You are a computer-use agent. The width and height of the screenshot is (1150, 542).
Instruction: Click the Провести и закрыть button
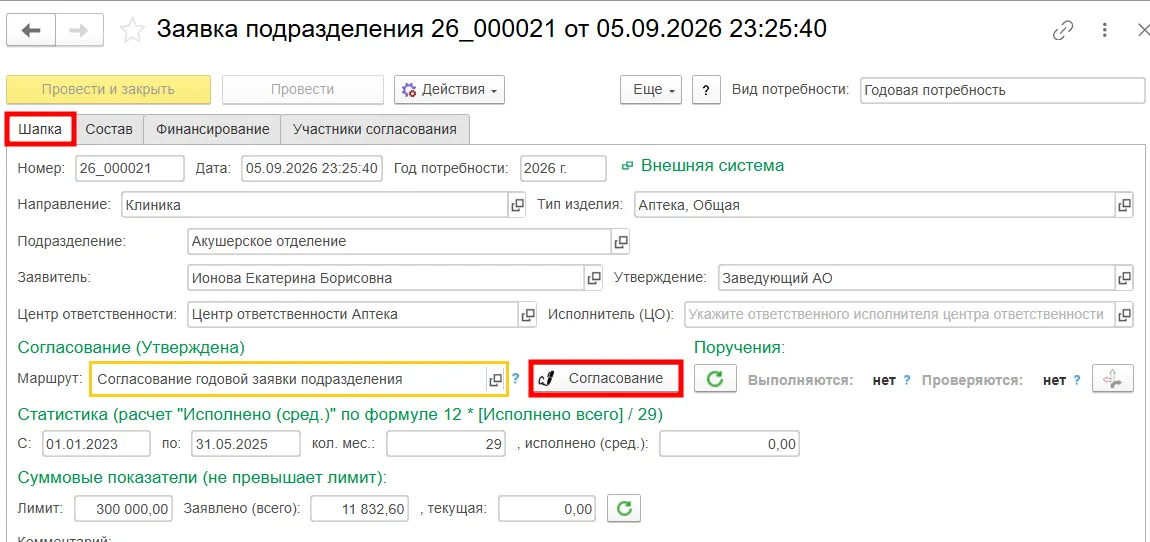(x=109, y=90)
